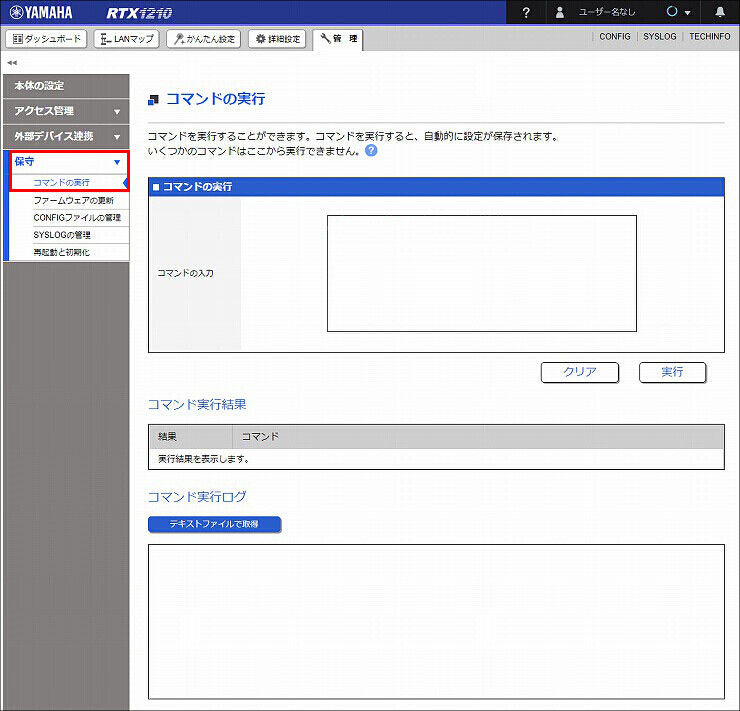The height and width of the screenshot is (711, 740).
Task: Switch to LANマップ tab
Action: pyautogui.click(x=126, y=39)
